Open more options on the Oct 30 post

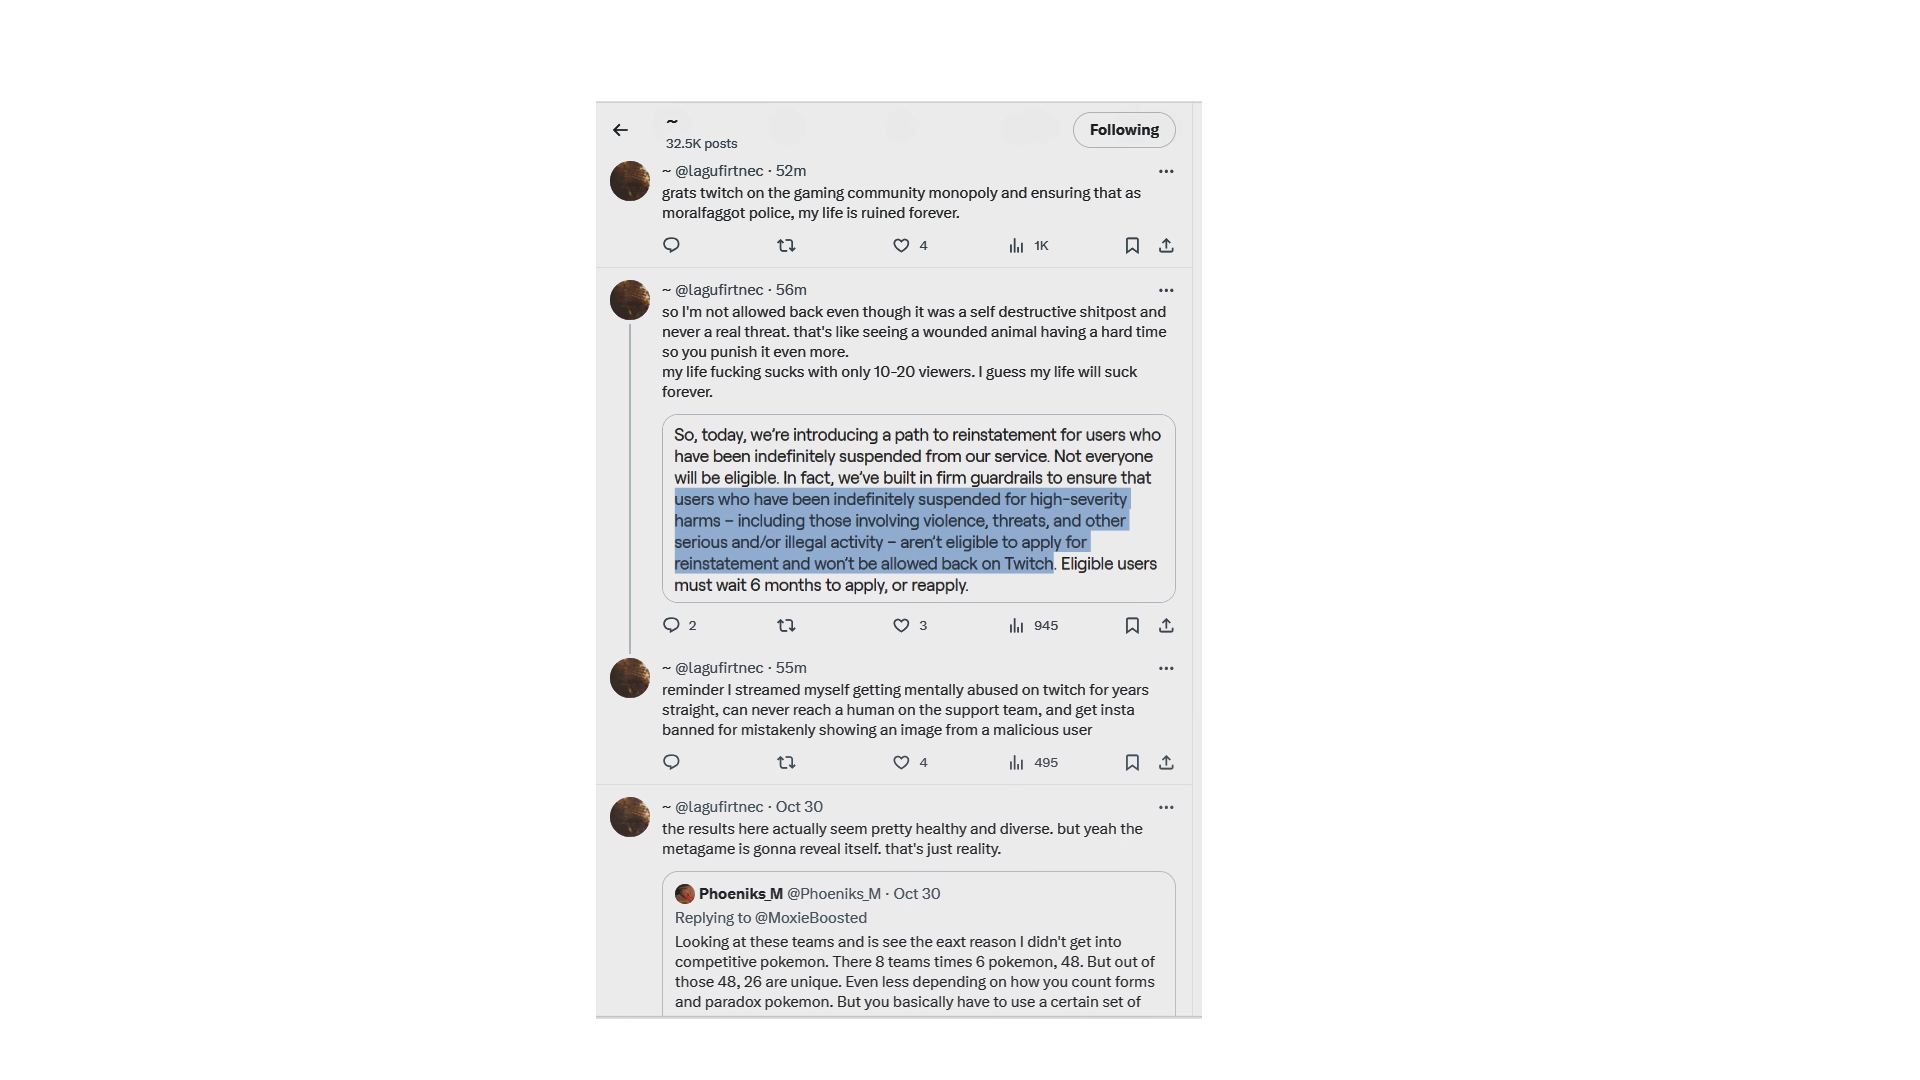[1166, 807]
